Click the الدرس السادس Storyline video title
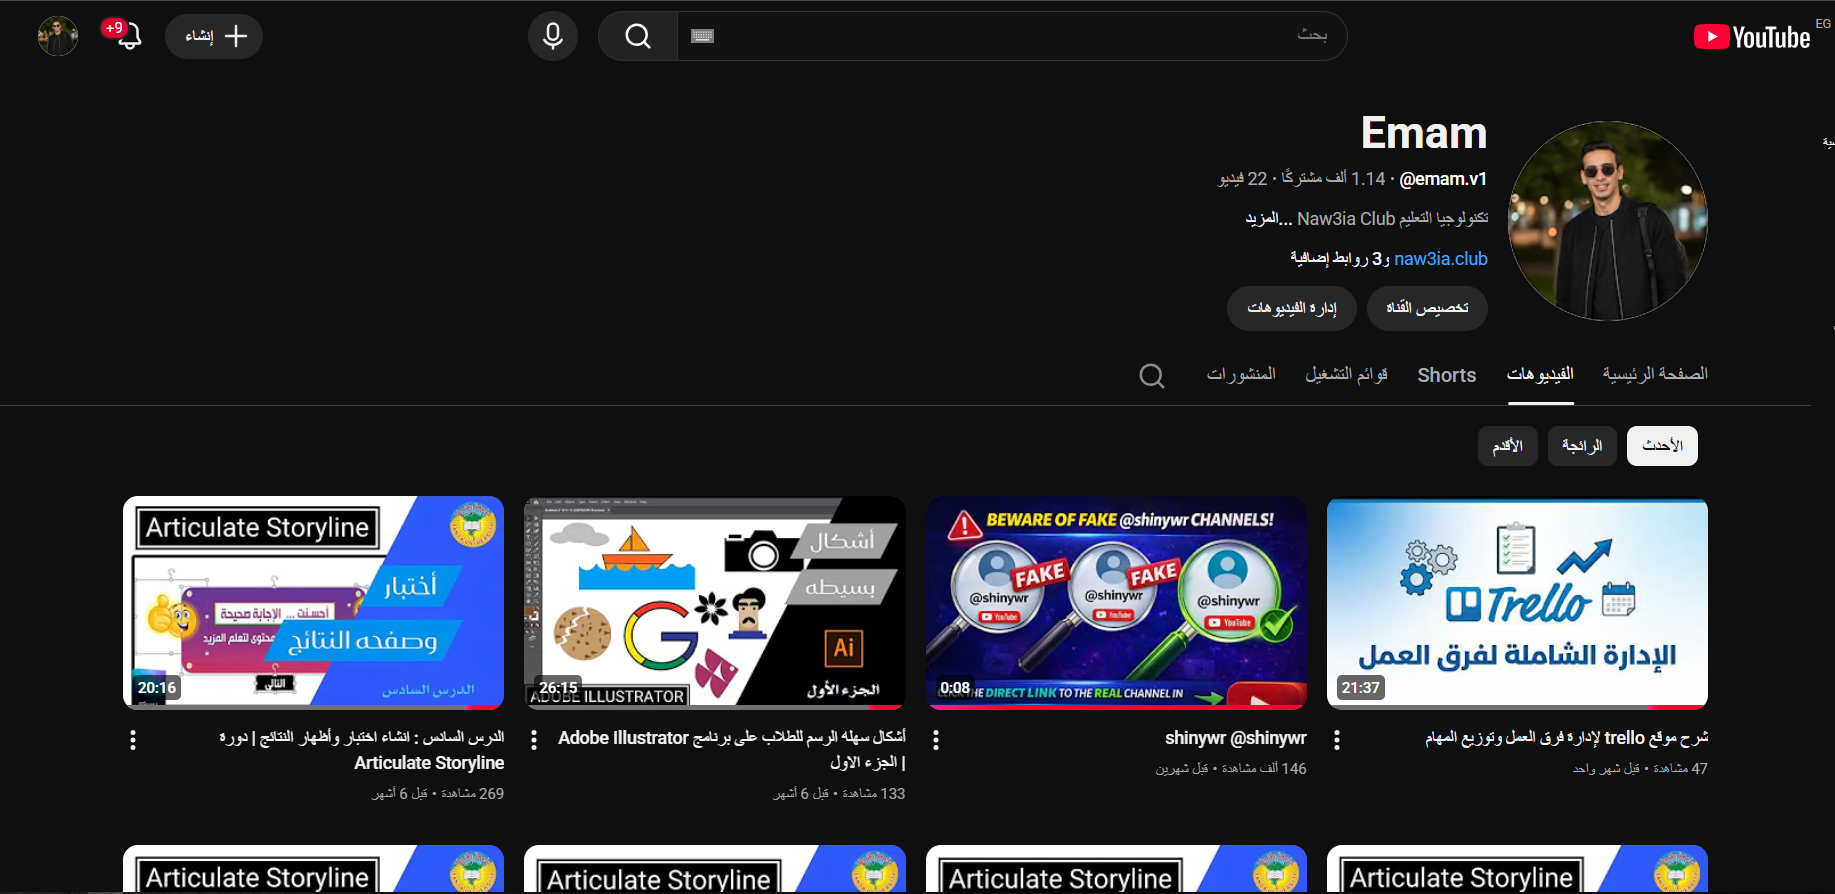 [x=362, y=750]
